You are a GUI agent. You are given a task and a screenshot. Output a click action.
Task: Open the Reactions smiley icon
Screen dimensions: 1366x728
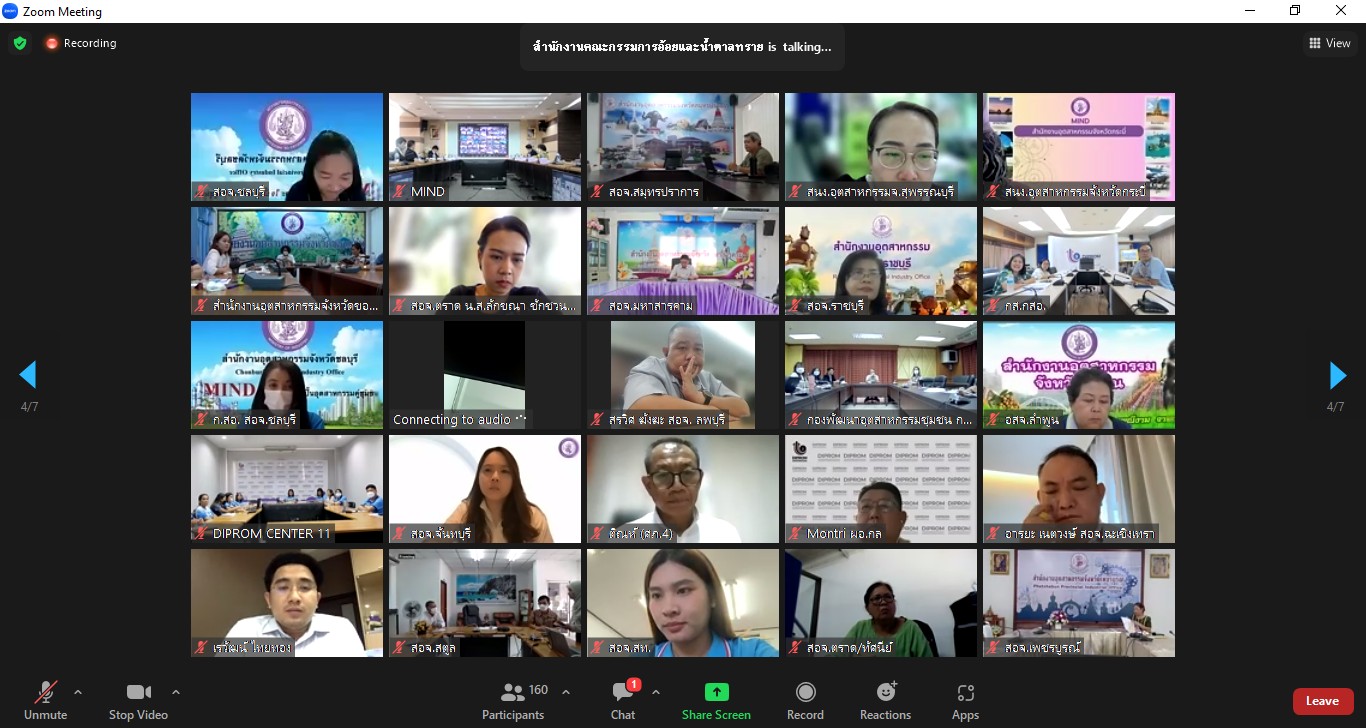(886, 692)
